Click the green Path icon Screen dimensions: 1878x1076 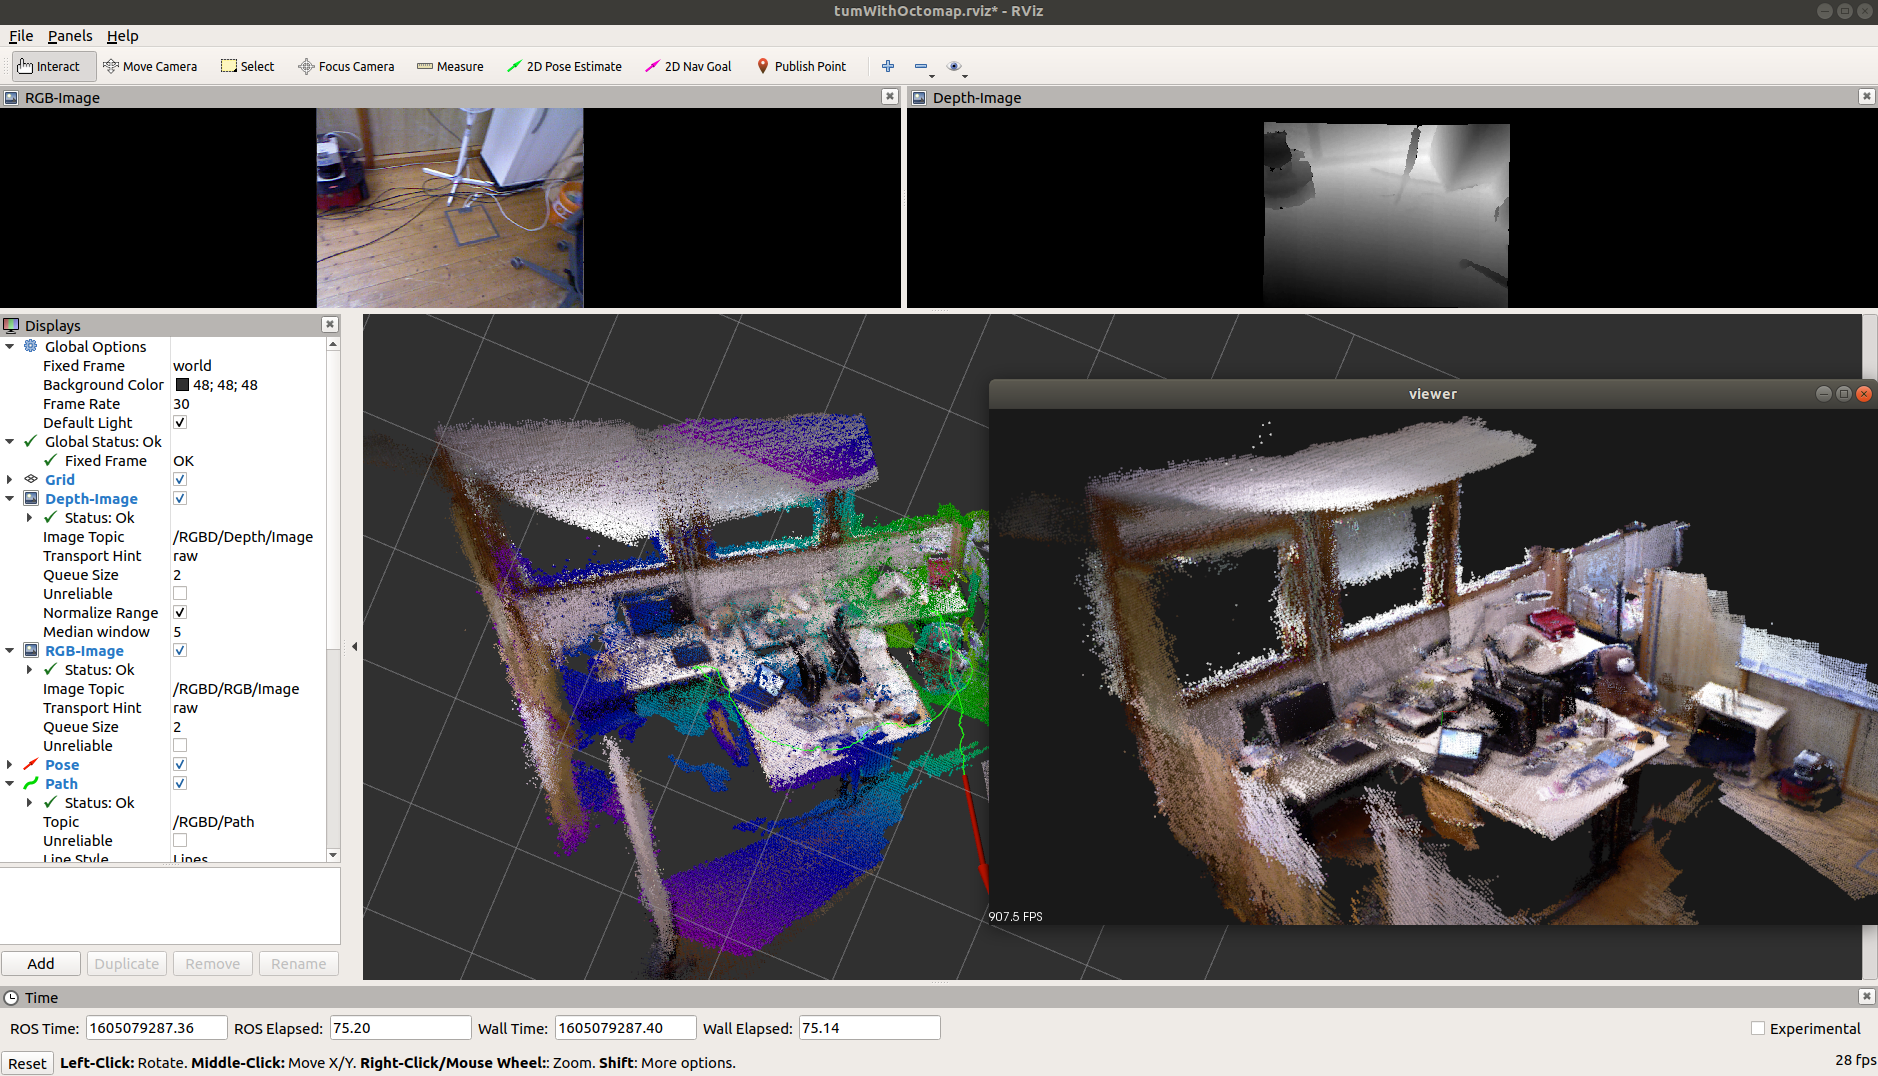click(x=31, y=783)
